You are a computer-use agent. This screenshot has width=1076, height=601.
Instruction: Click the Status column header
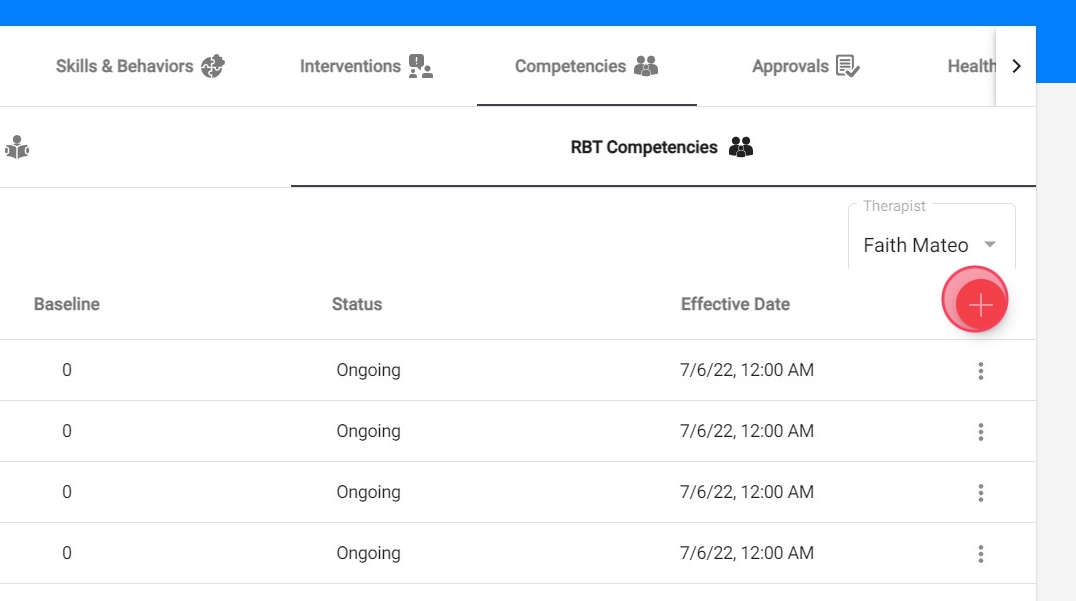coord(357,304)
